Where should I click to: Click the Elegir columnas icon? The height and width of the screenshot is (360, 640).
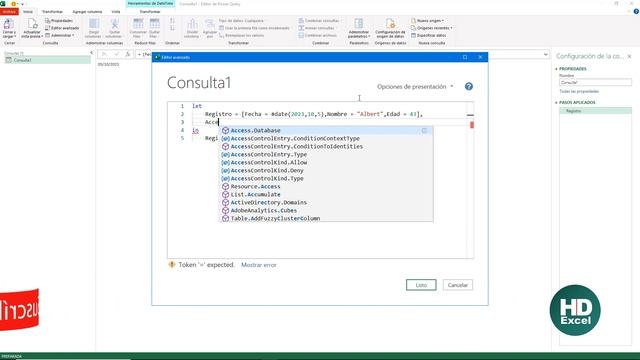tap(94, 24)
